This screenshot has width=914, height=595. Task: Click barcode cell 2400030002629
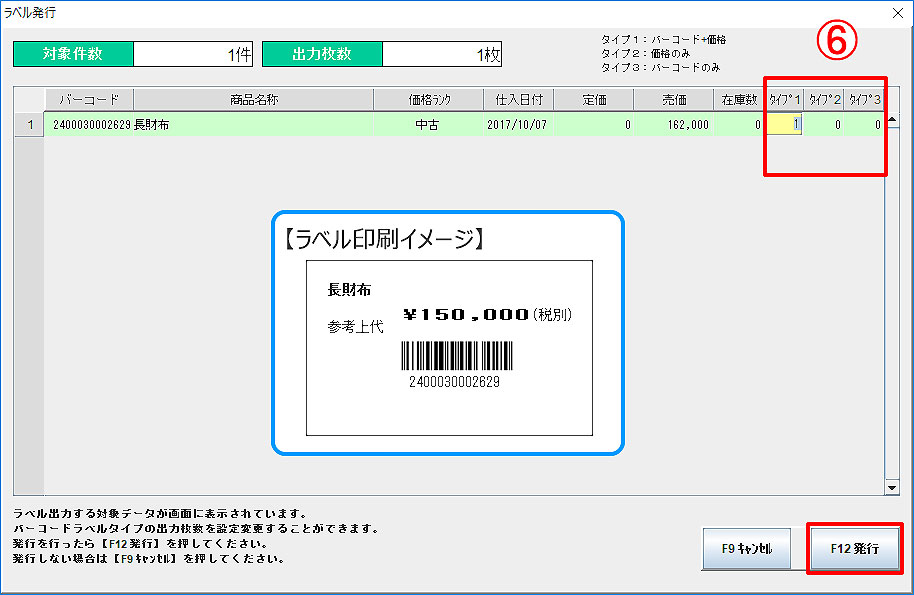[89, 125]
